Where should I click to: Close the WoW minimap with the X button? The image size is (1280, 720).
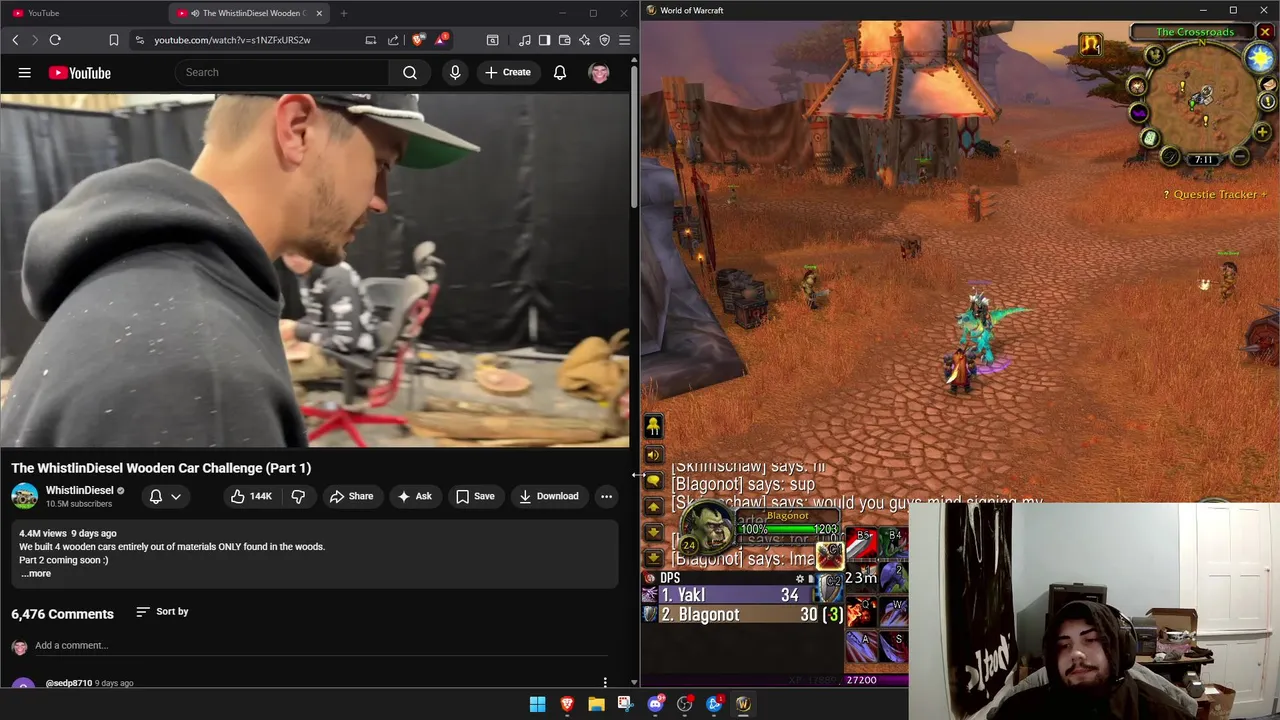pos(1265,32)
